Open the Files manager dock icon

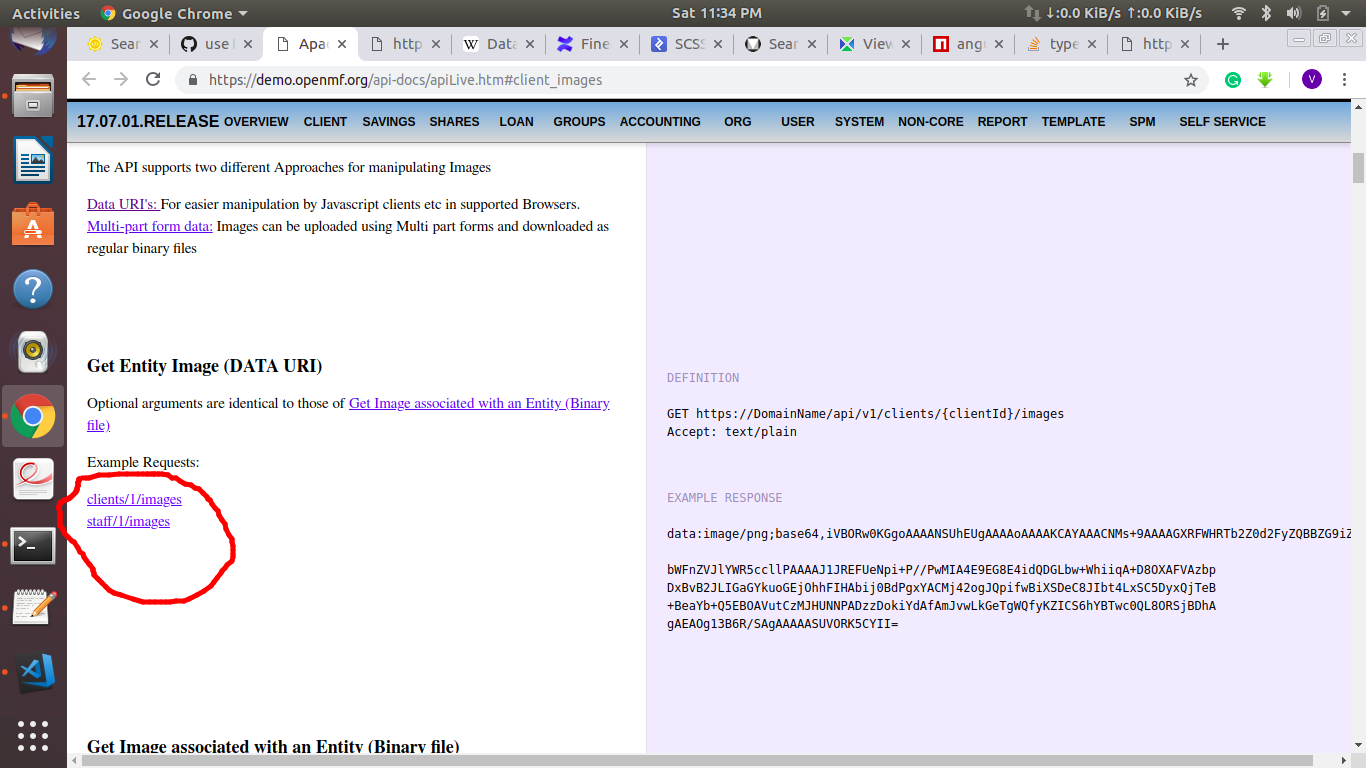[x=32, y=98]
